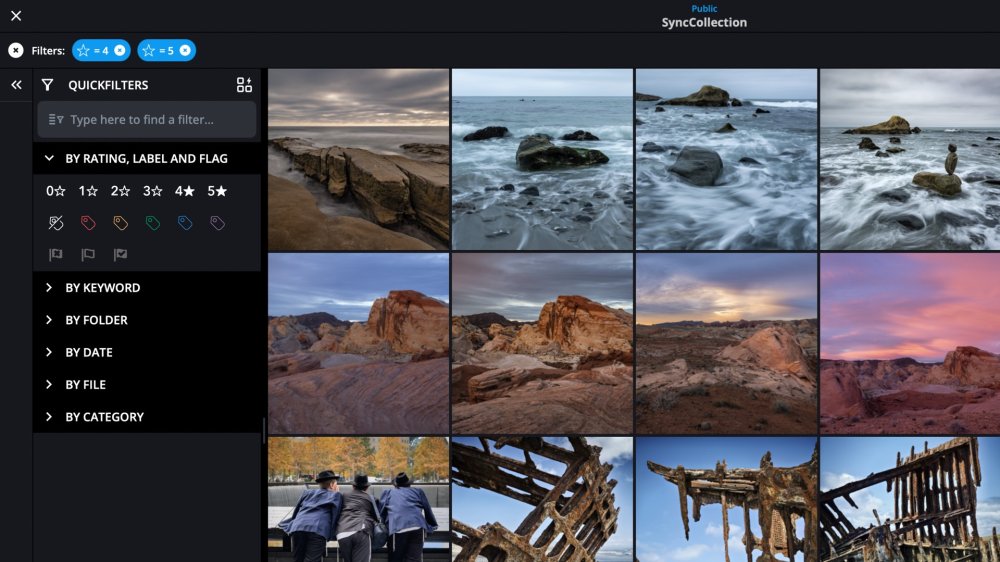Expand the By Date section
This screenshot has height=562, width=1000.
click(x=147, y=352)
